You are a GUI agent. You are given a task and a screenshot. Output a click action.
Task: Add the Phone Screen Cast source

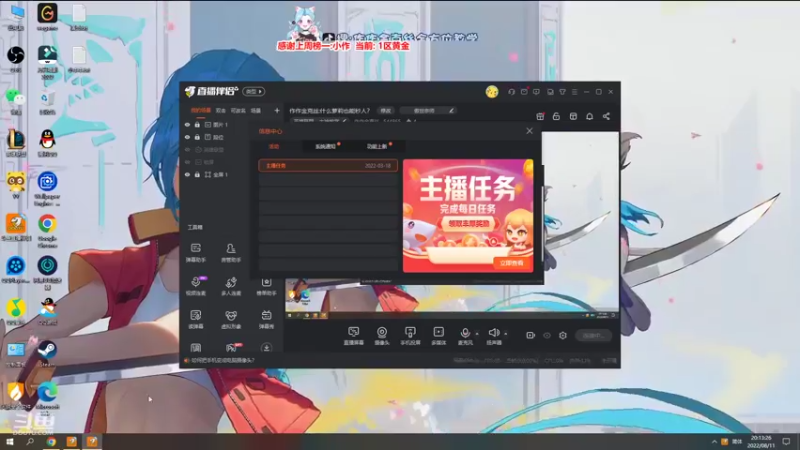point(410,336)
